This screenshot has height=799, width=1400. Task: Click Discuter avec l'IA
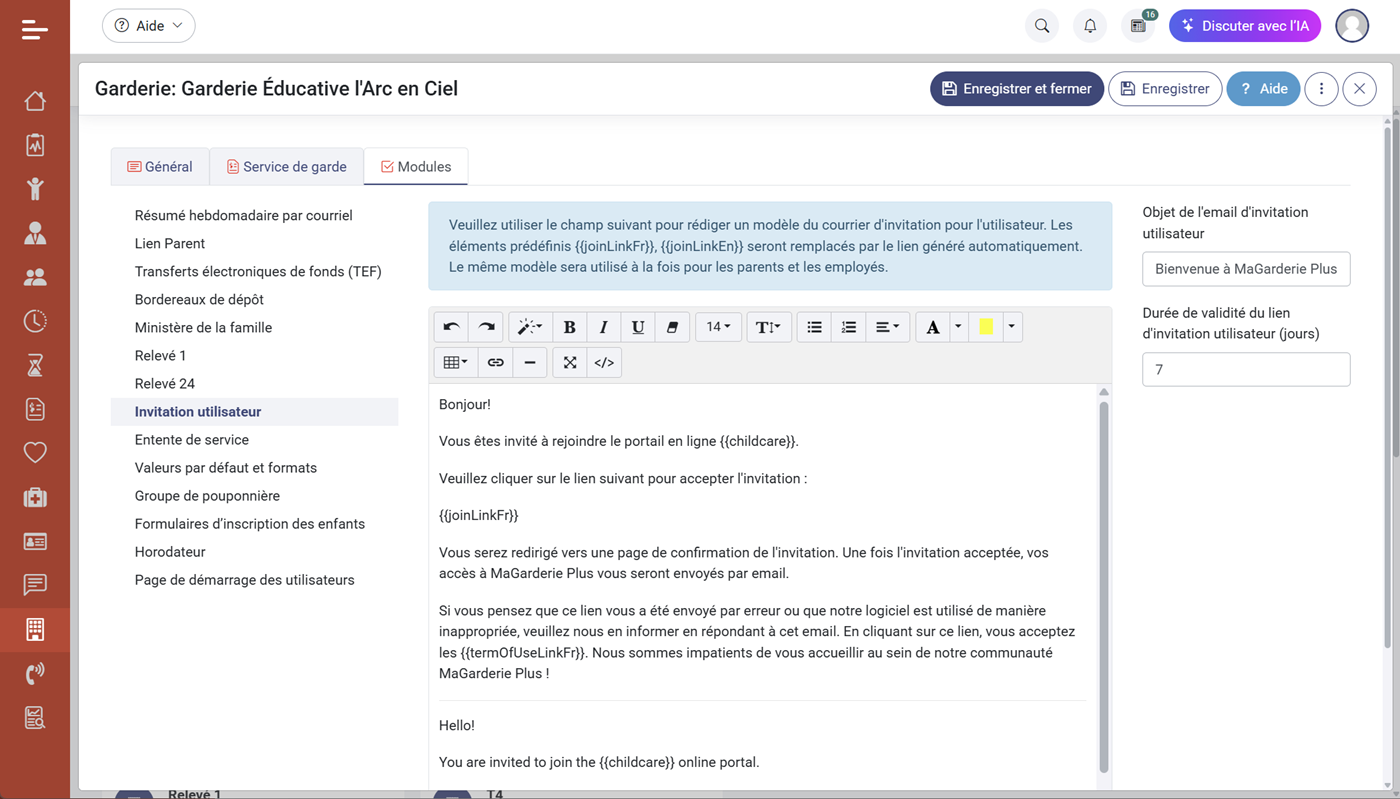(x=1245, y=26)
